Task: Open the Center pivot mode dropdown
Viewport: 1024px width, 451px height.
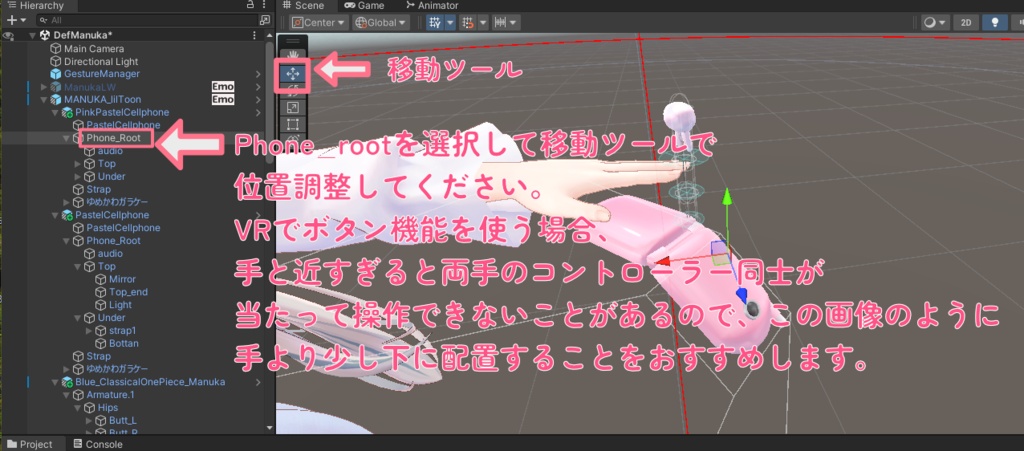Action: [x=319, y=22]
